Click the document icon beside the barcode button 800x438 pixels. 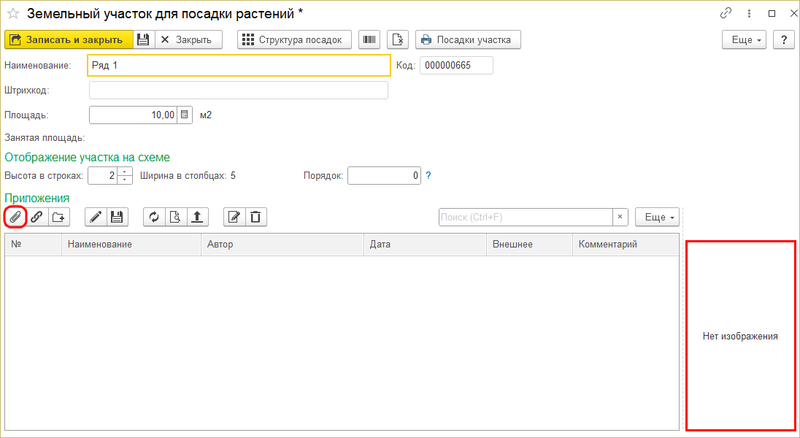click(397, 40)
